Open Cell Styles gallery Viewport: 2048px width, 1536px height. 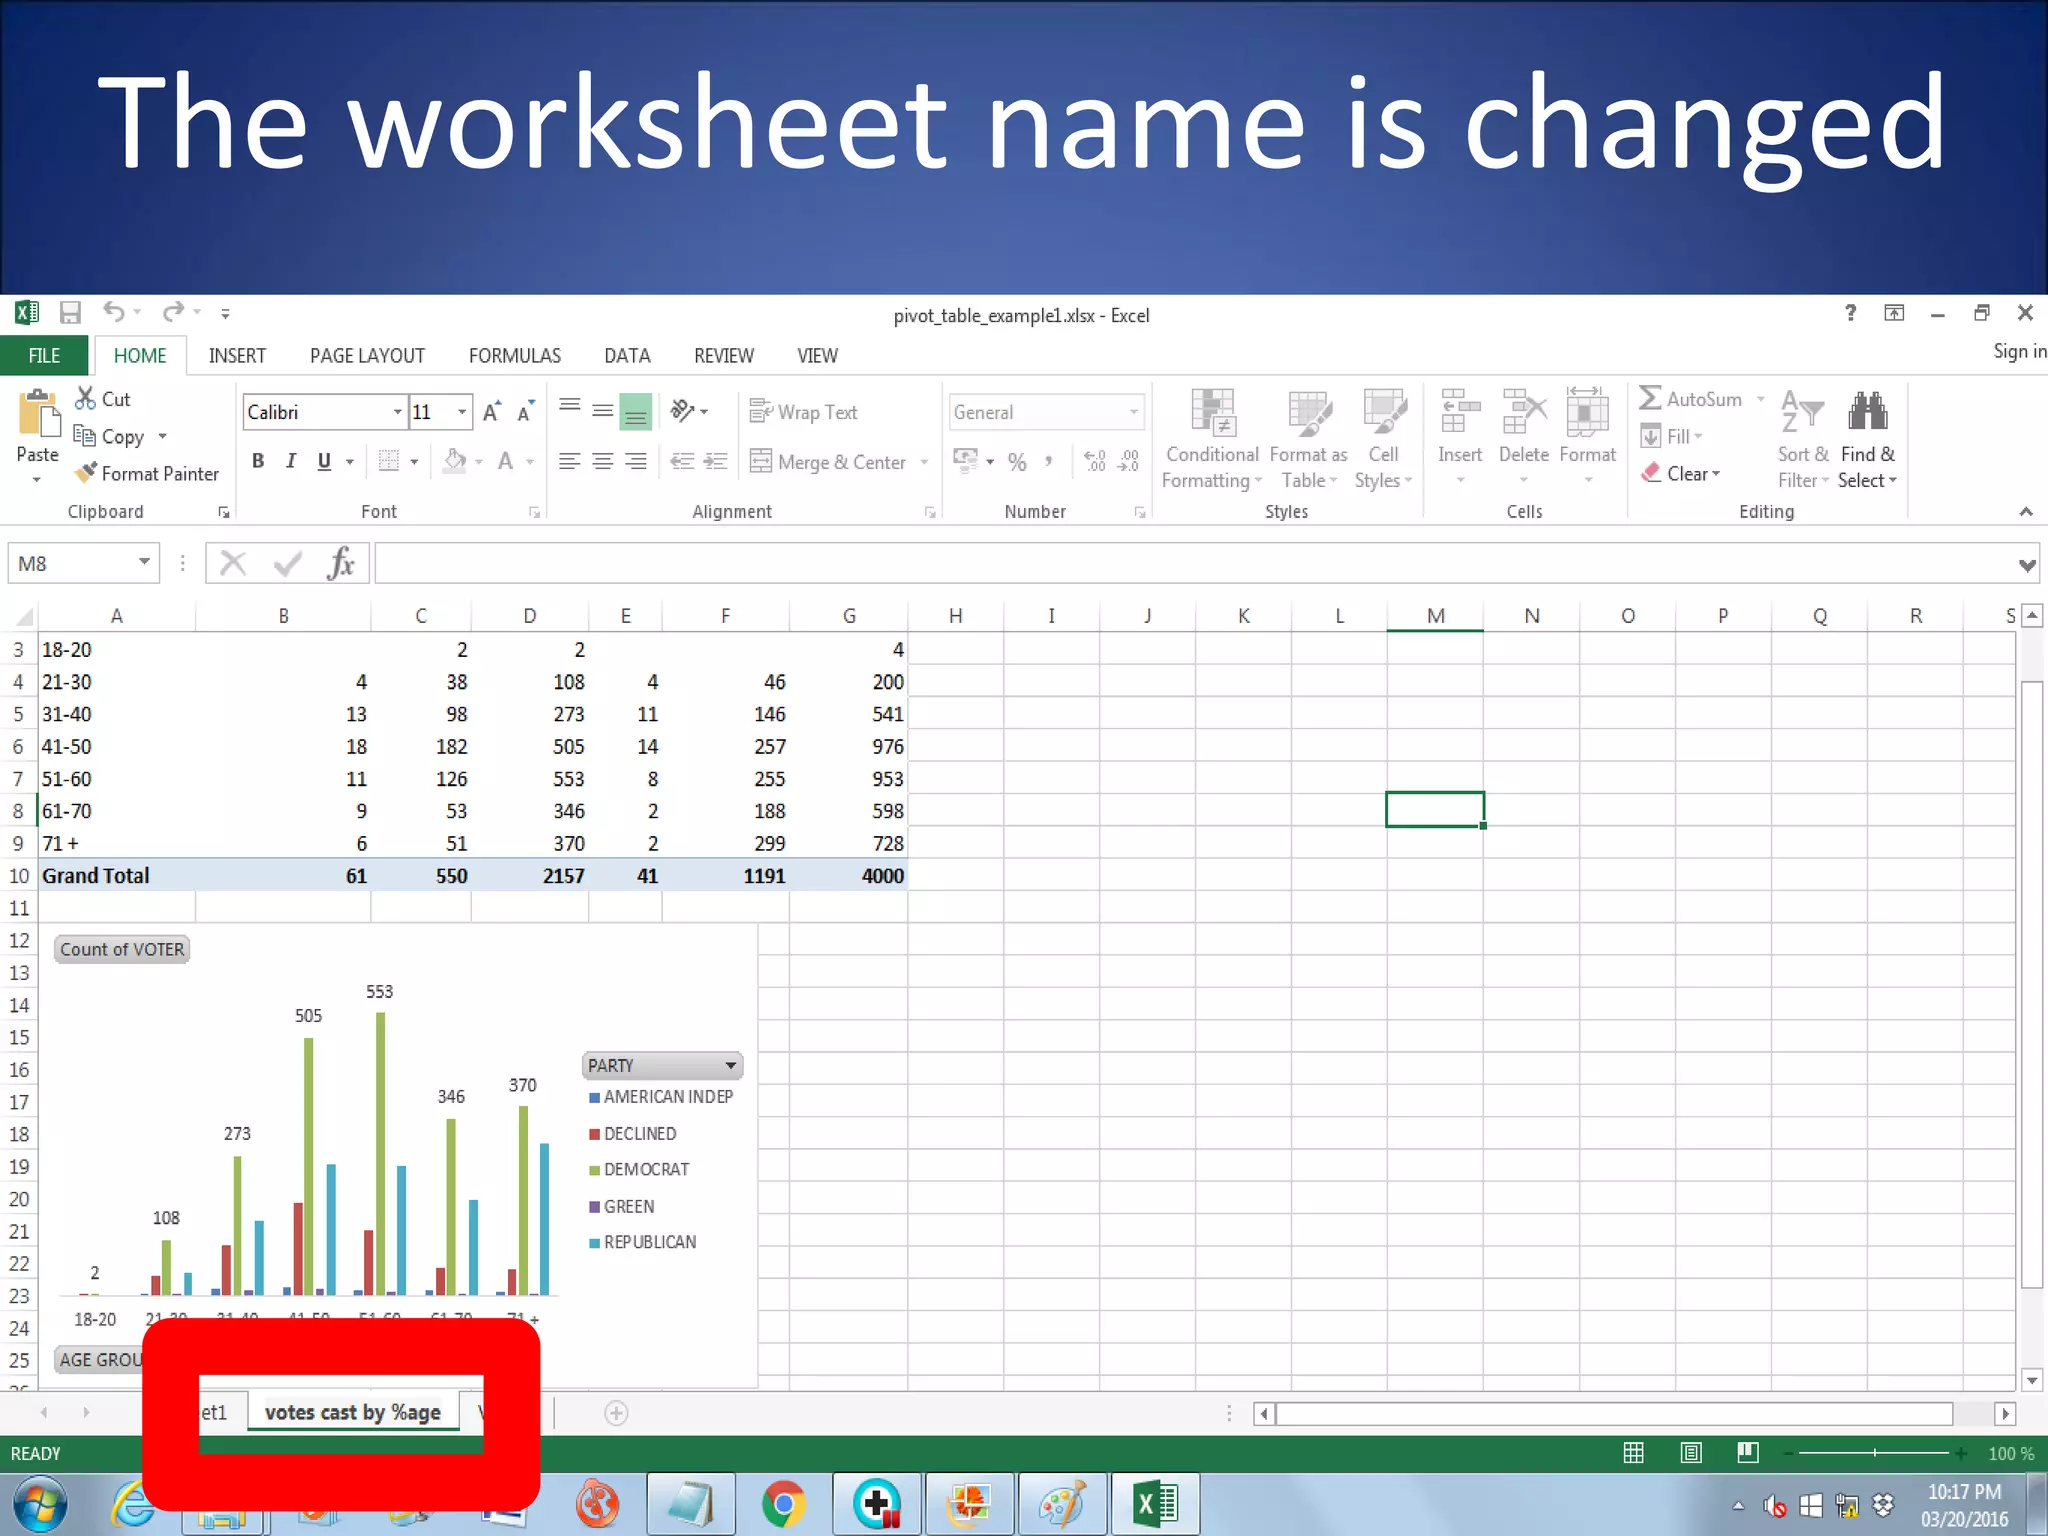pos(1383,440)
